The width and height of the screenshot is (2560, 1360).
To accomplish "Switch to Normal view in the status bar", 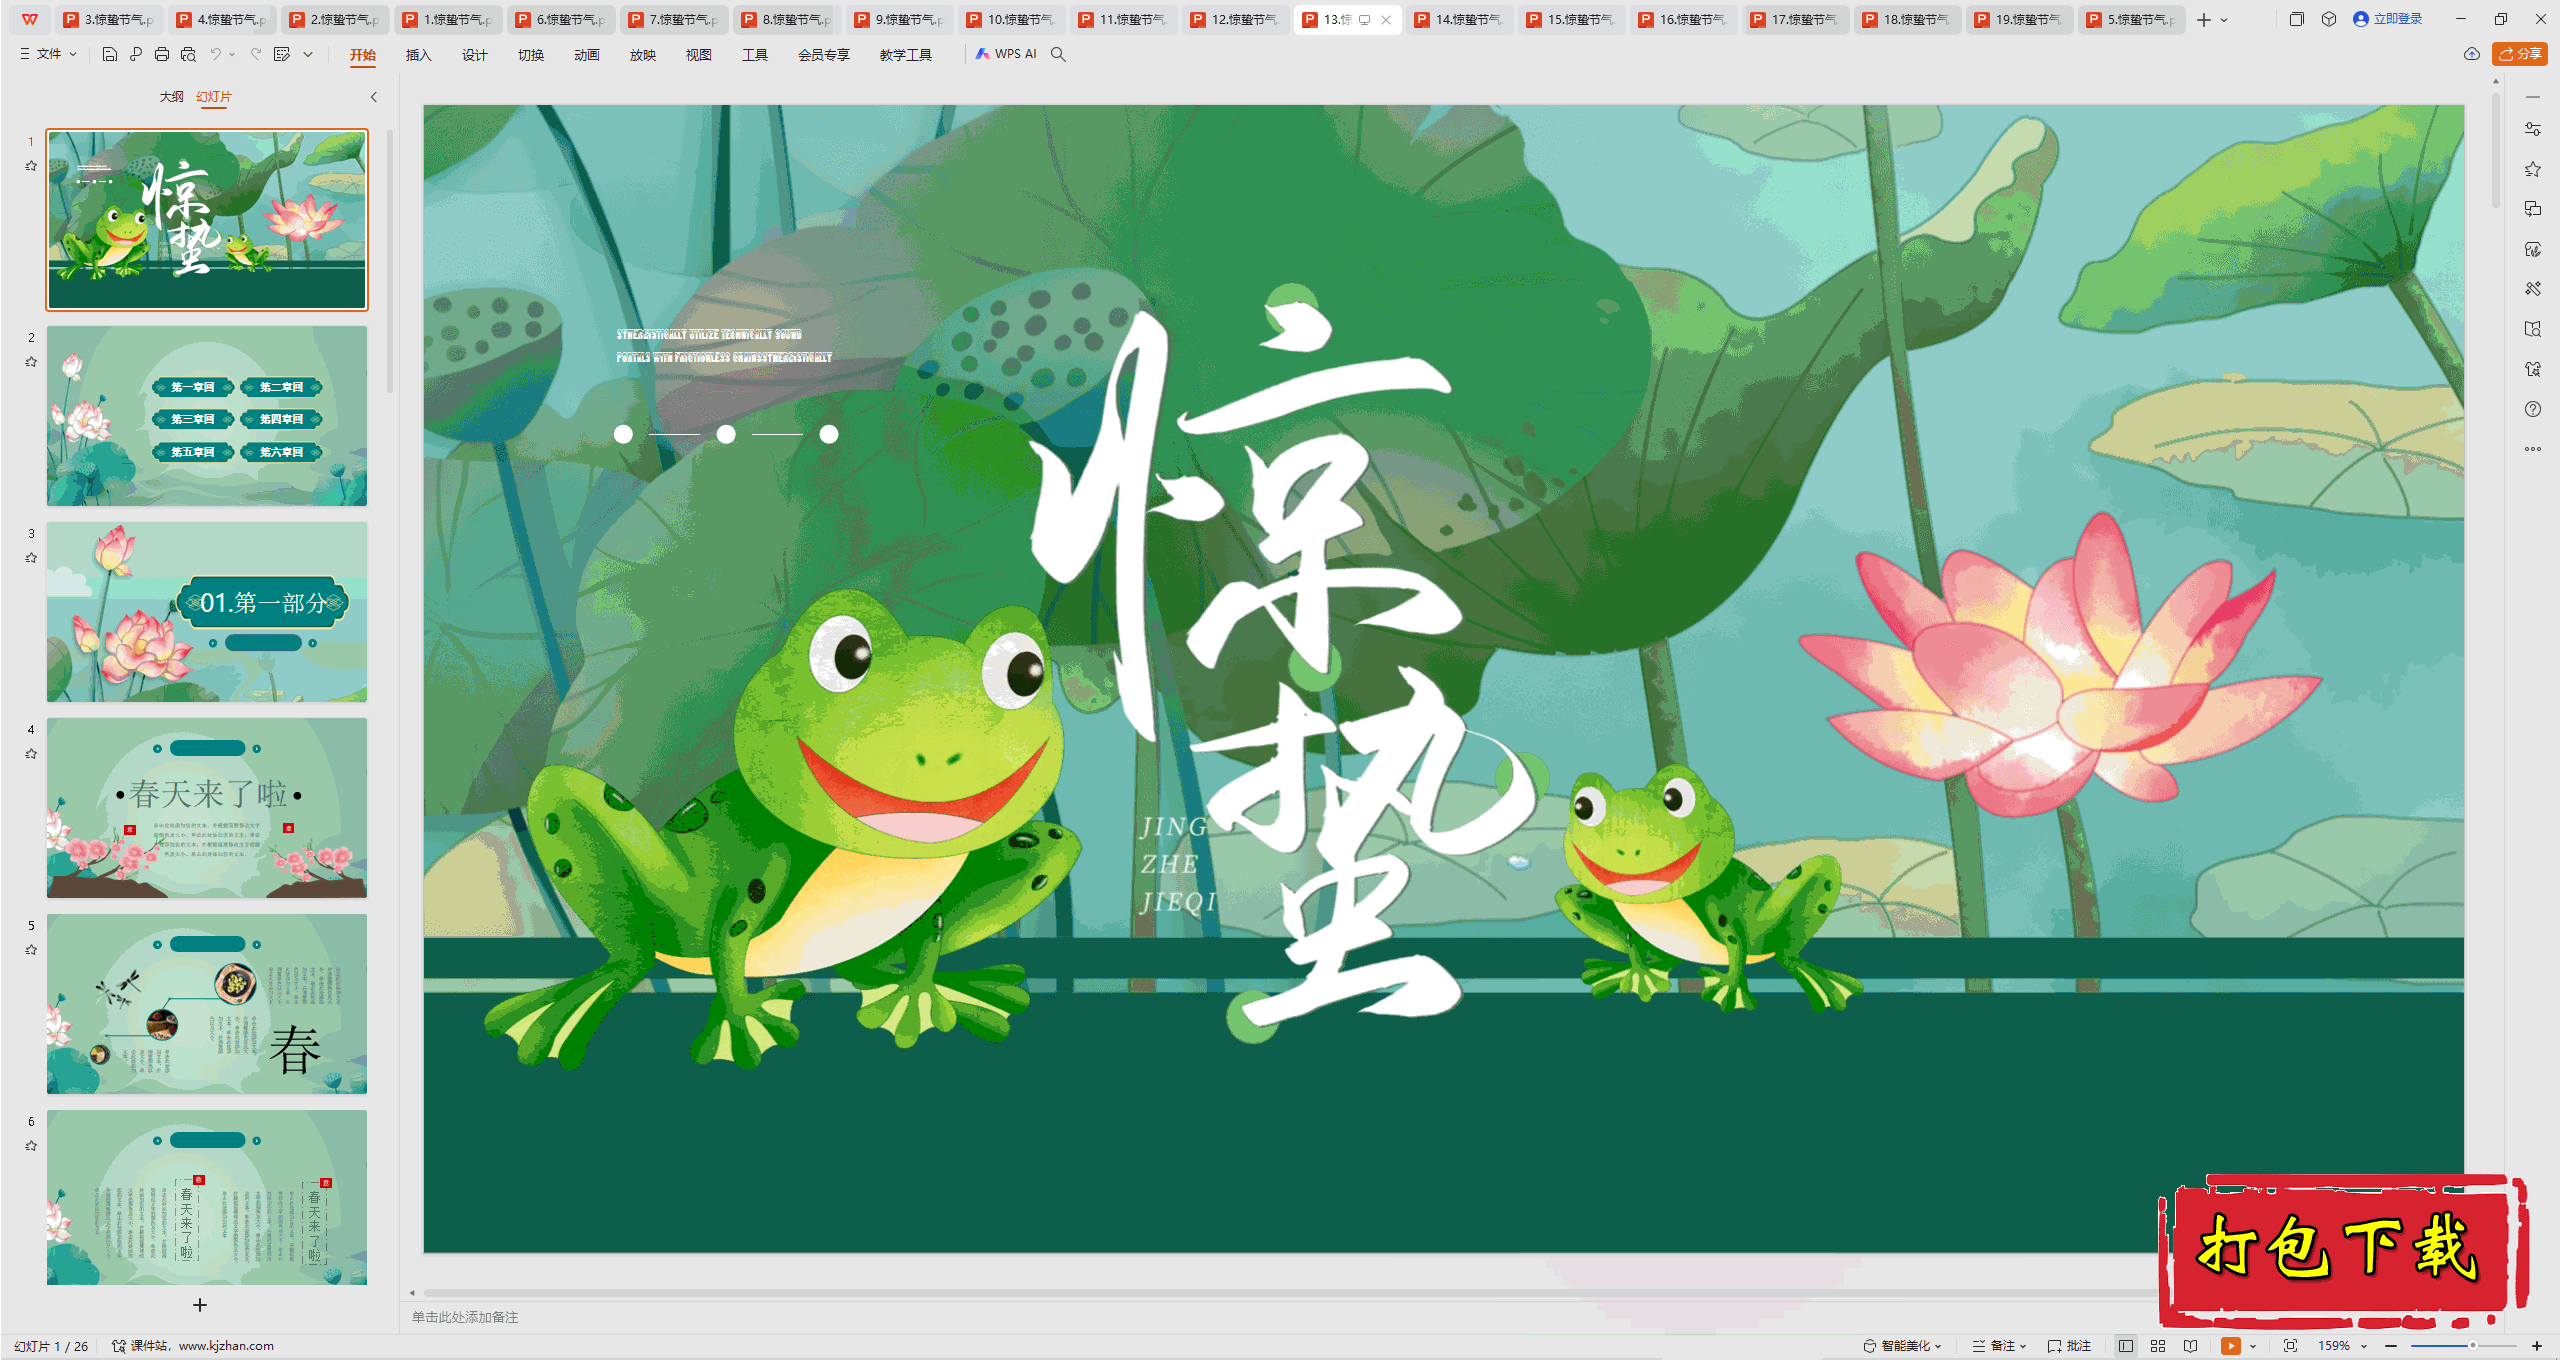I will tap(2126, 1346).
